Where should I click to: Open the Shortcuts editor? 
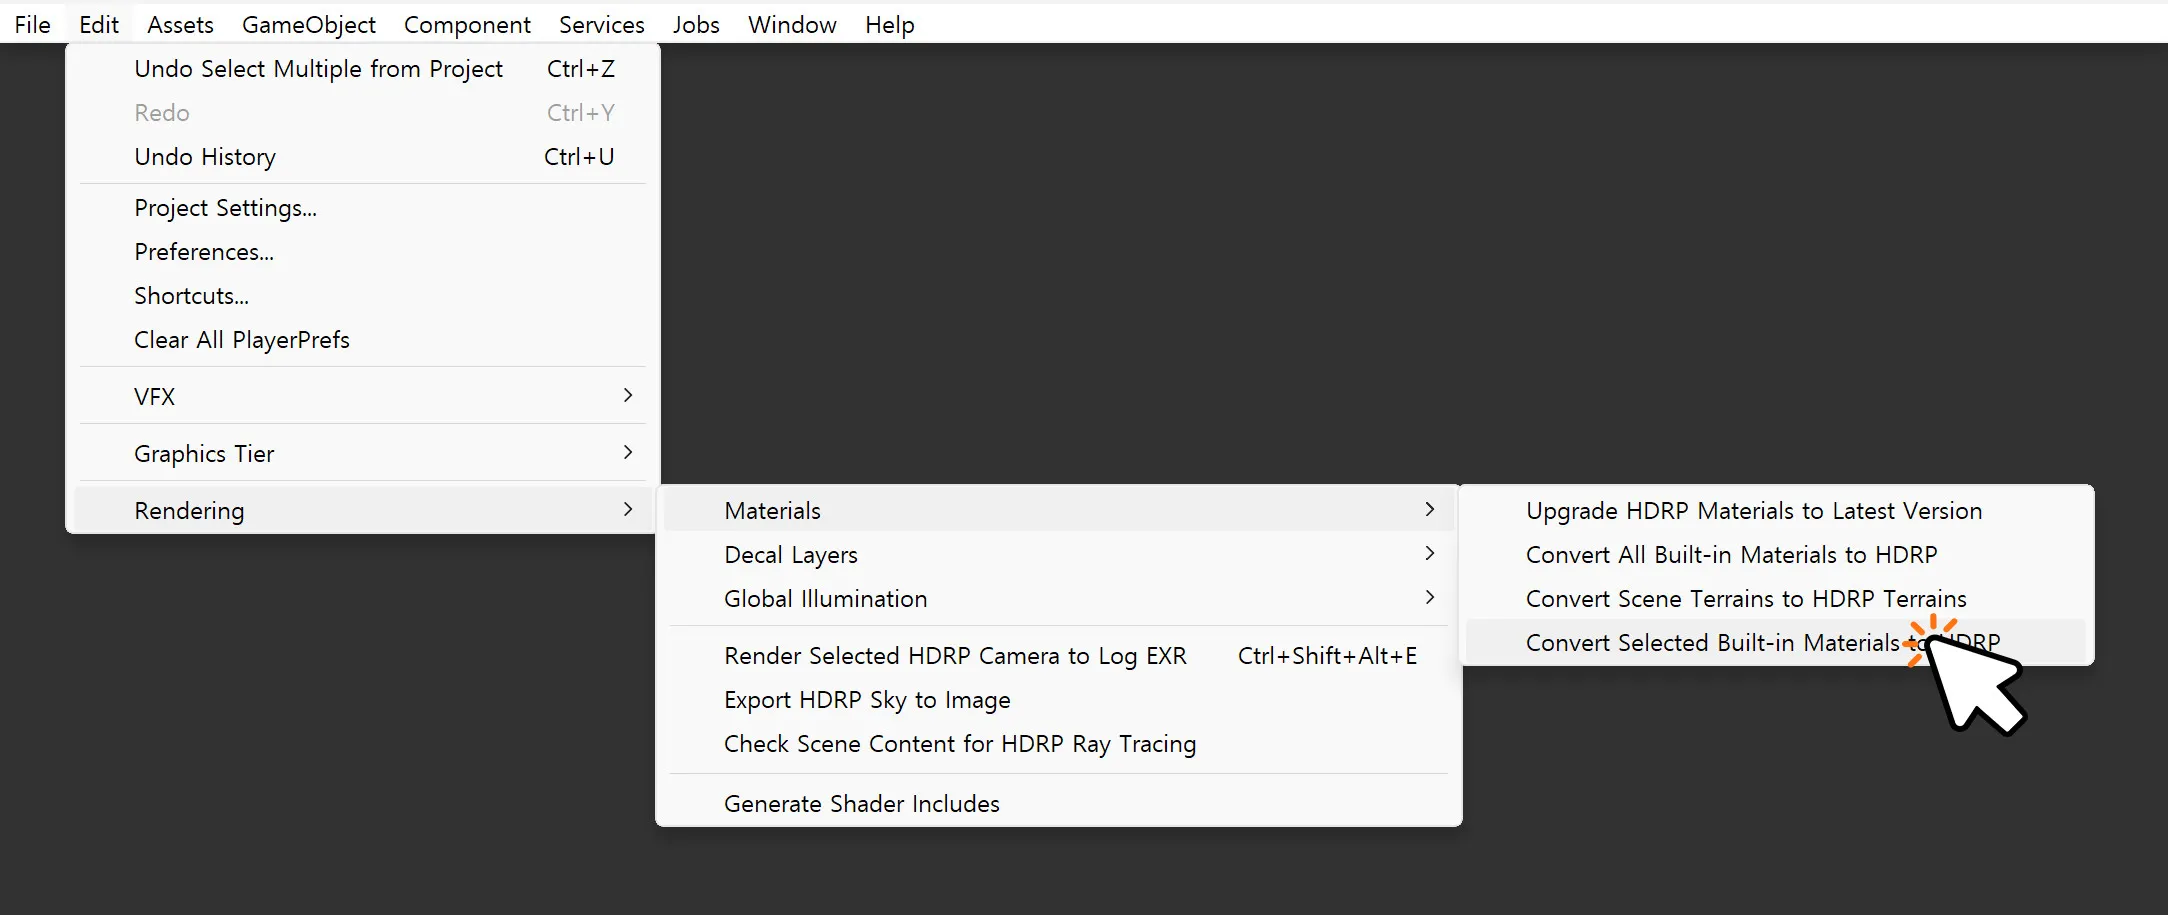192,295
